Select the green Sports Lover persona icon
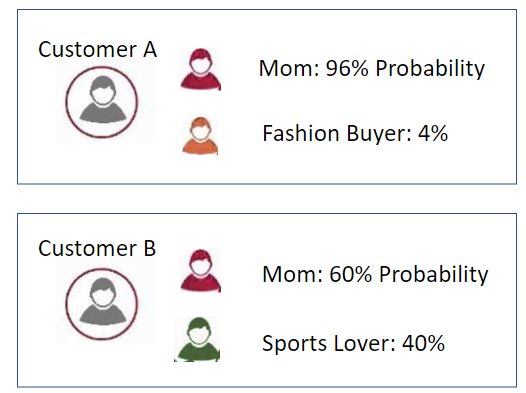526x393 pixels. click(197, 339)
